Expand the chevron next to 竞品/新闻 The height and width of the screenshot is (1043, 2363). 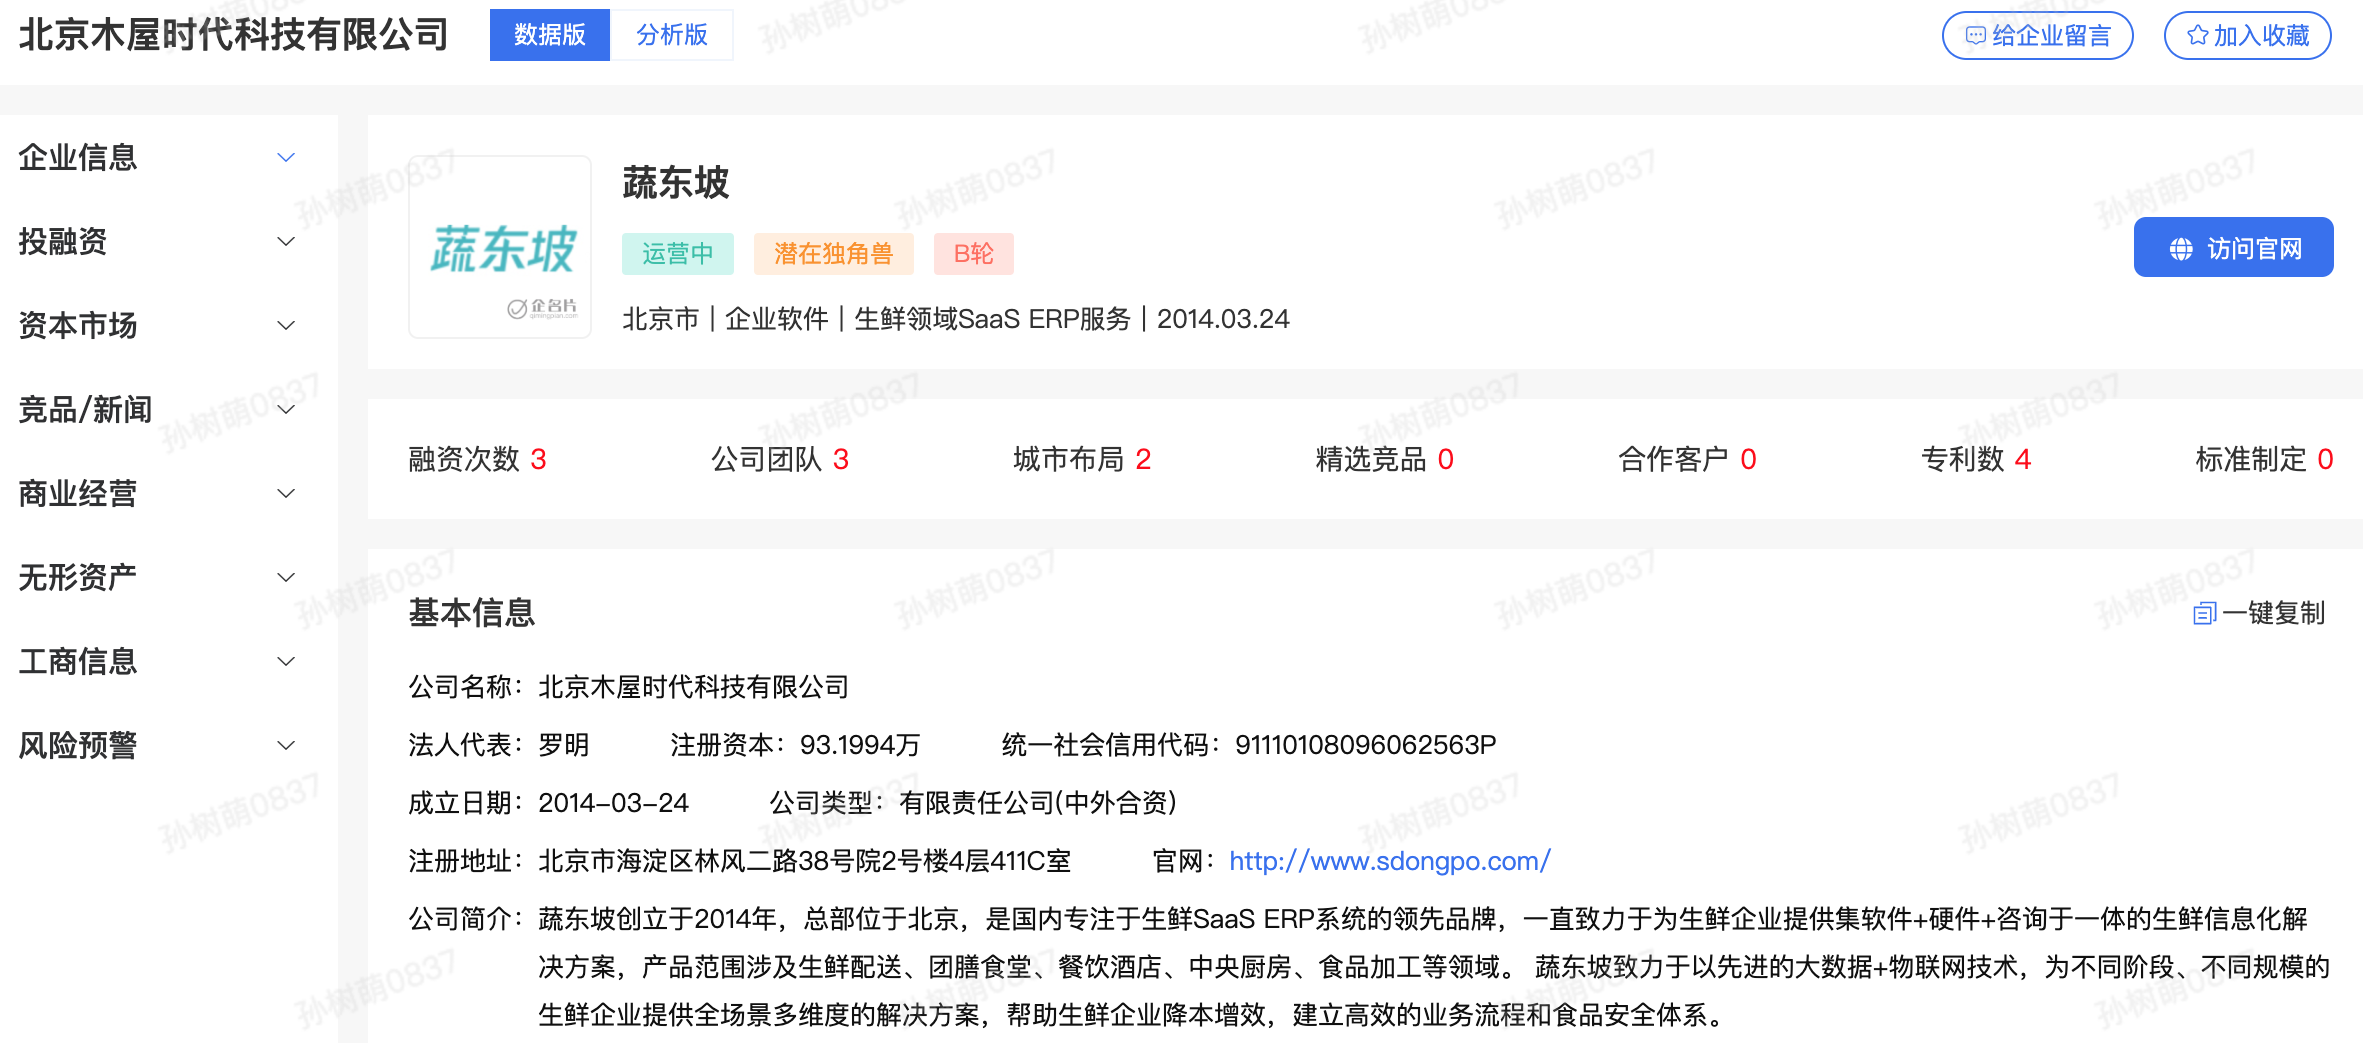click(x=286, y=409)
